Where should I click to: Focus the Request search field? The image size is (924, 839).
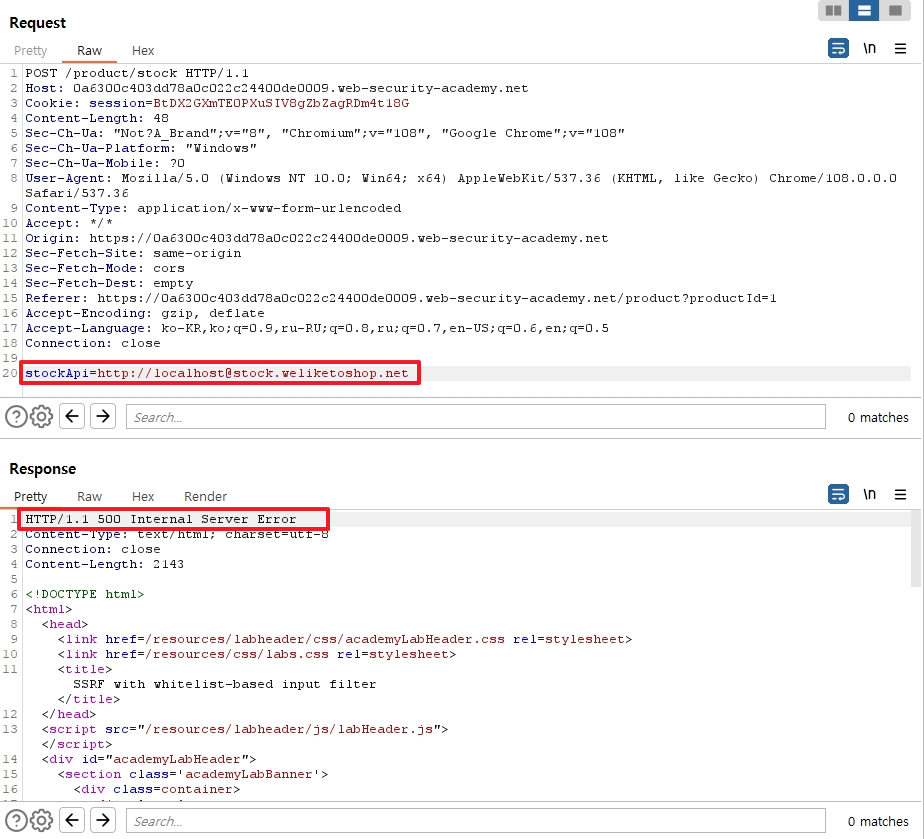pyautogui.click(x=476, y=417)
